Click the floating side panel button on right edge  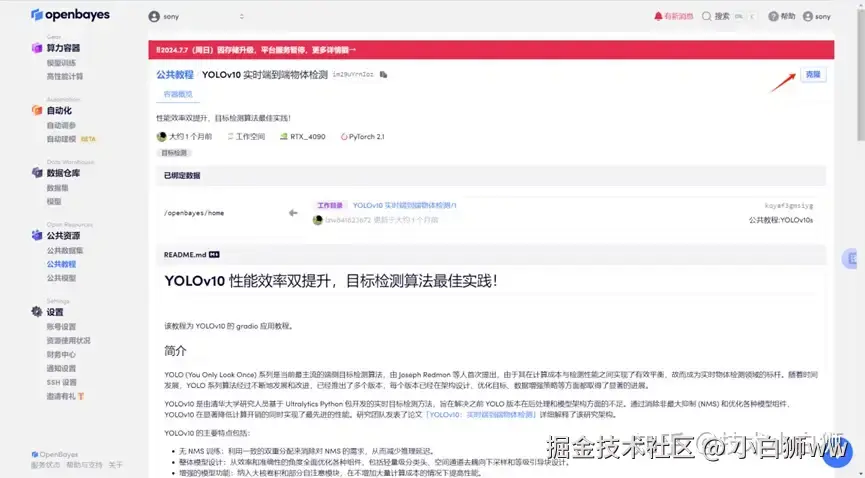[851, 258]
